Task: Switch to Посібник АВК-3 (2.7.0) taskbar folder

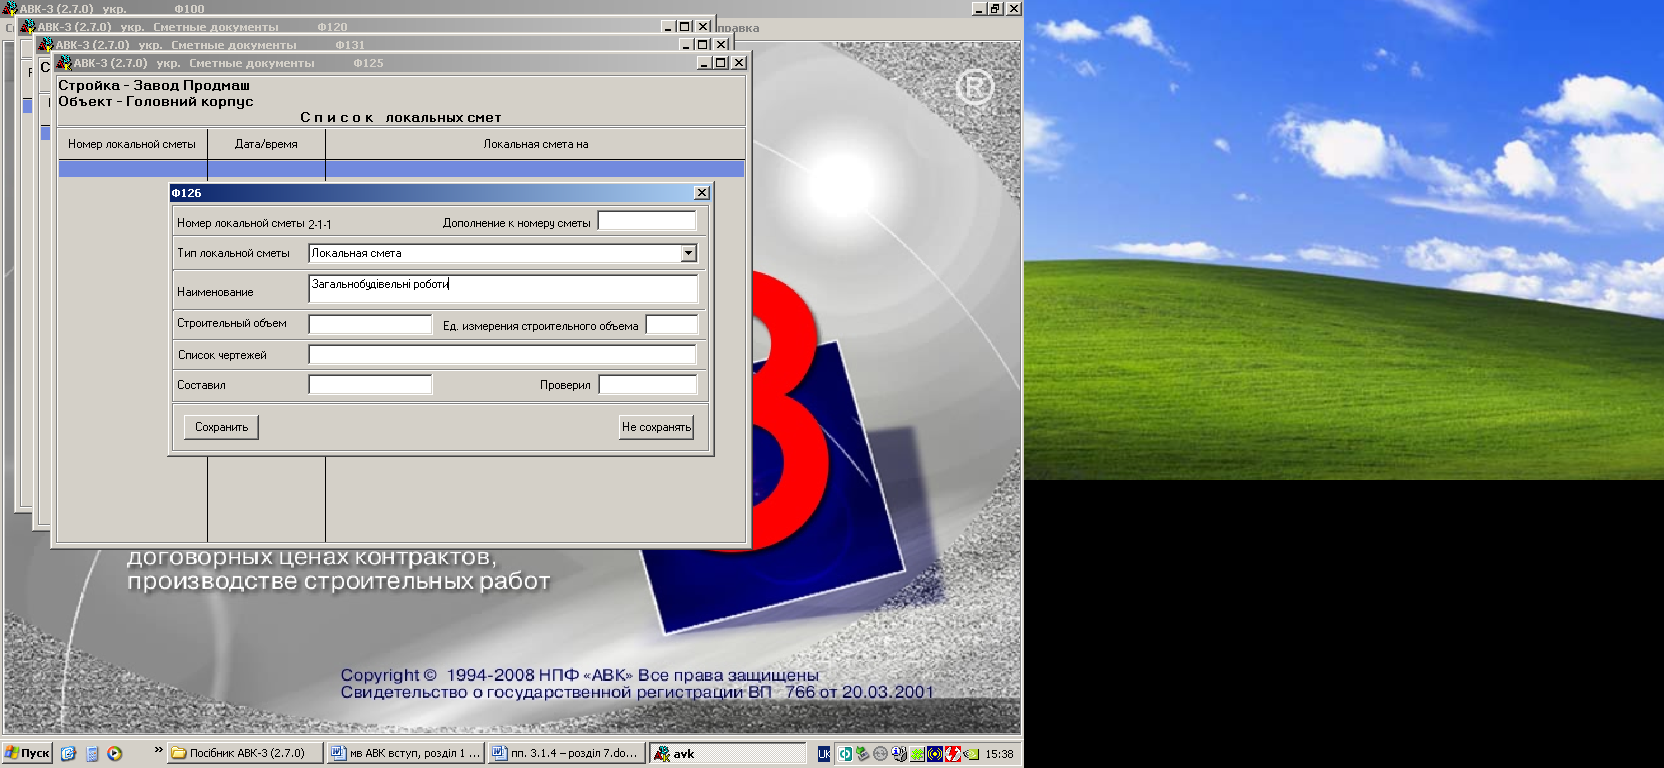Action: pos(245,753)
